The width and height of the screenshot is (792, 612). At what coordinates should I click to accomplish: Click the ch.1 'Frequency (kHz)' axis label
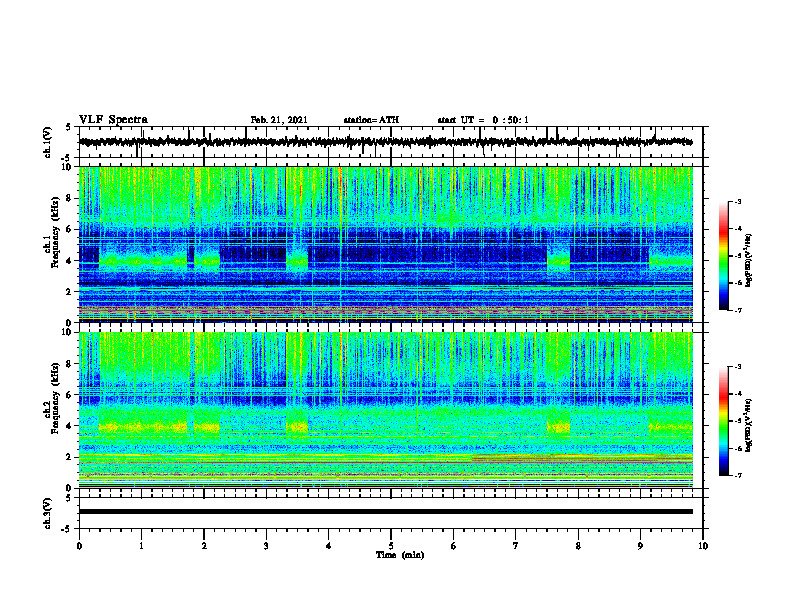[x=55, y=233]
